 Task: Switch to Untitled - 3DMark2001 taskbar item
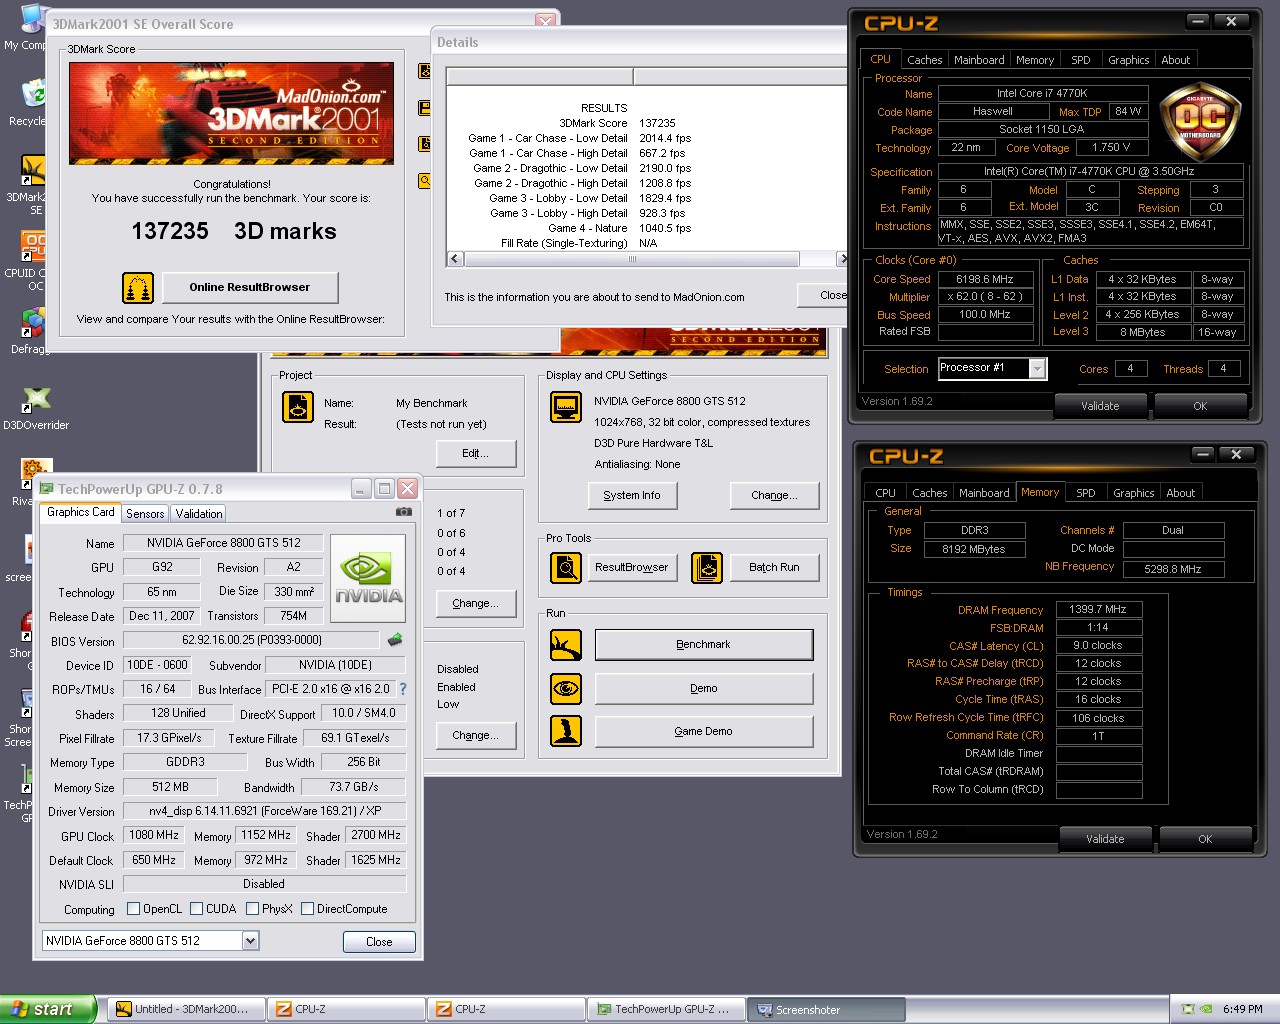pyautogui.click(x=186, y=1009)
